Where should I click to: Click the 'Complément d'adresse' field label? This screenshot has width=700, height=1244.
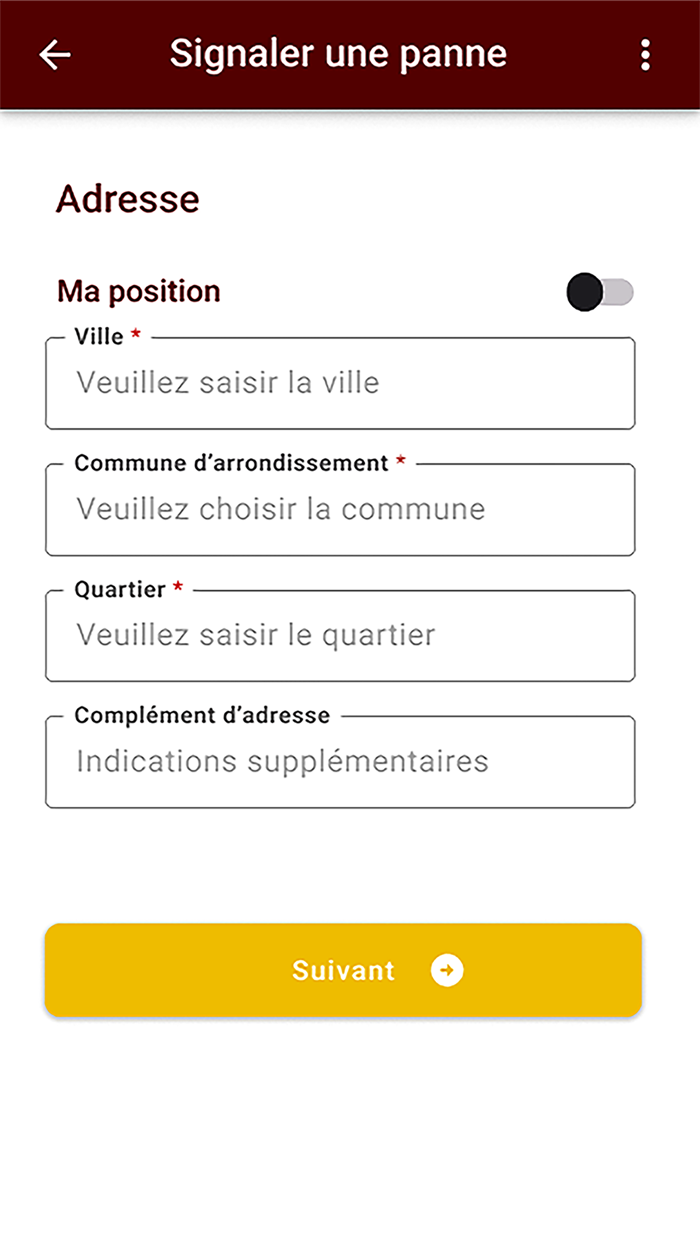202,715
